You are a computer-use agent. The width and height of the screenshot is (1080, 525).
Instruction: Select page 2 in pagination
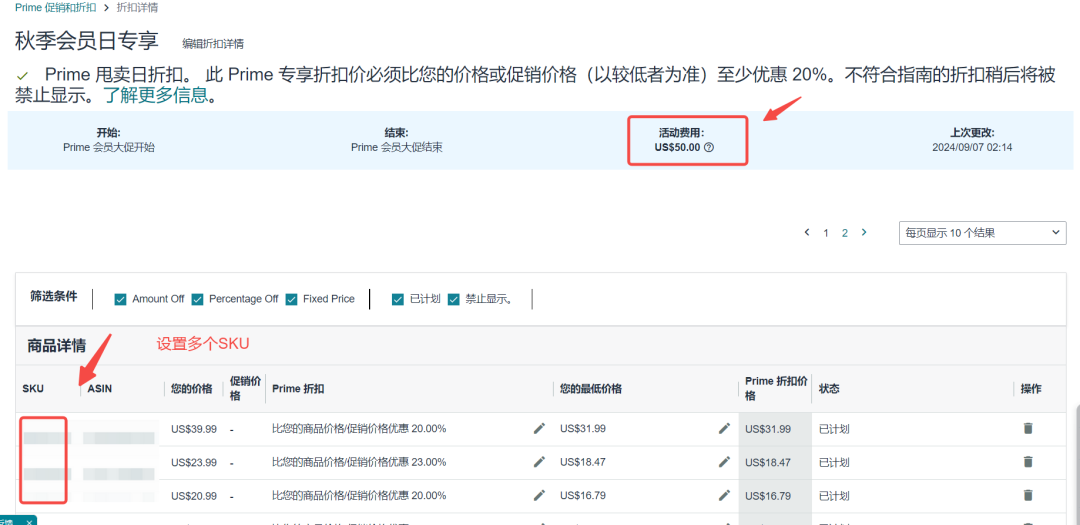coord(844,233)
